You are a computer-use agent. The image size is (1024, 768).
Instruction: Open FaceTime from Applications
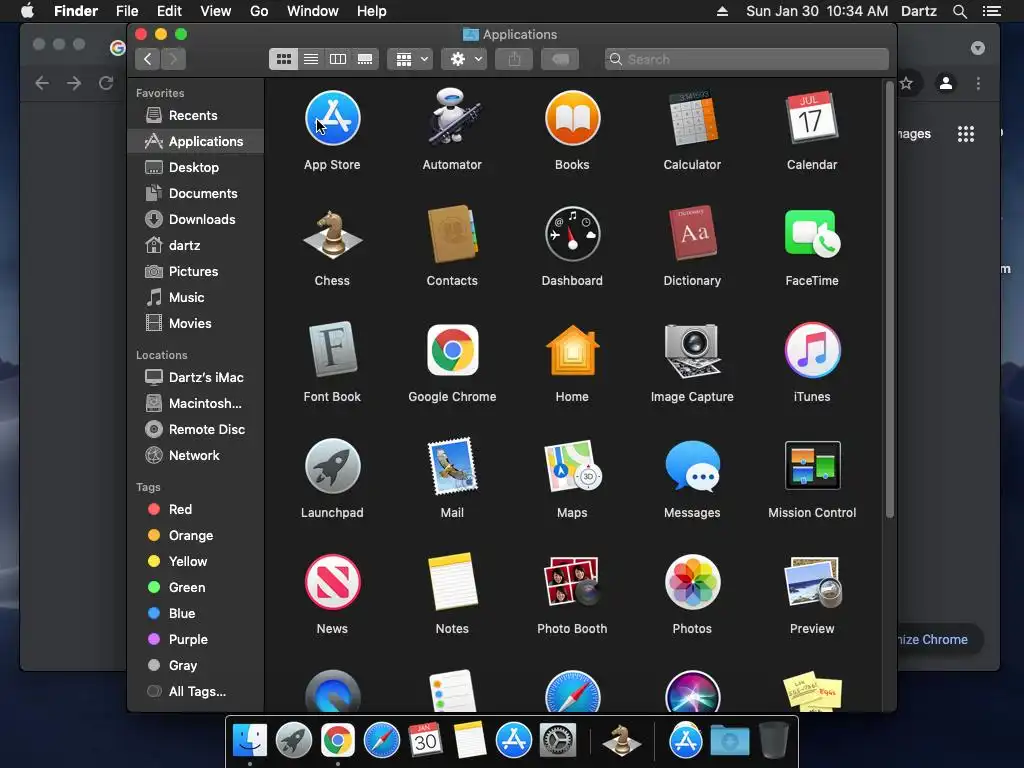[x=812, y=234]
